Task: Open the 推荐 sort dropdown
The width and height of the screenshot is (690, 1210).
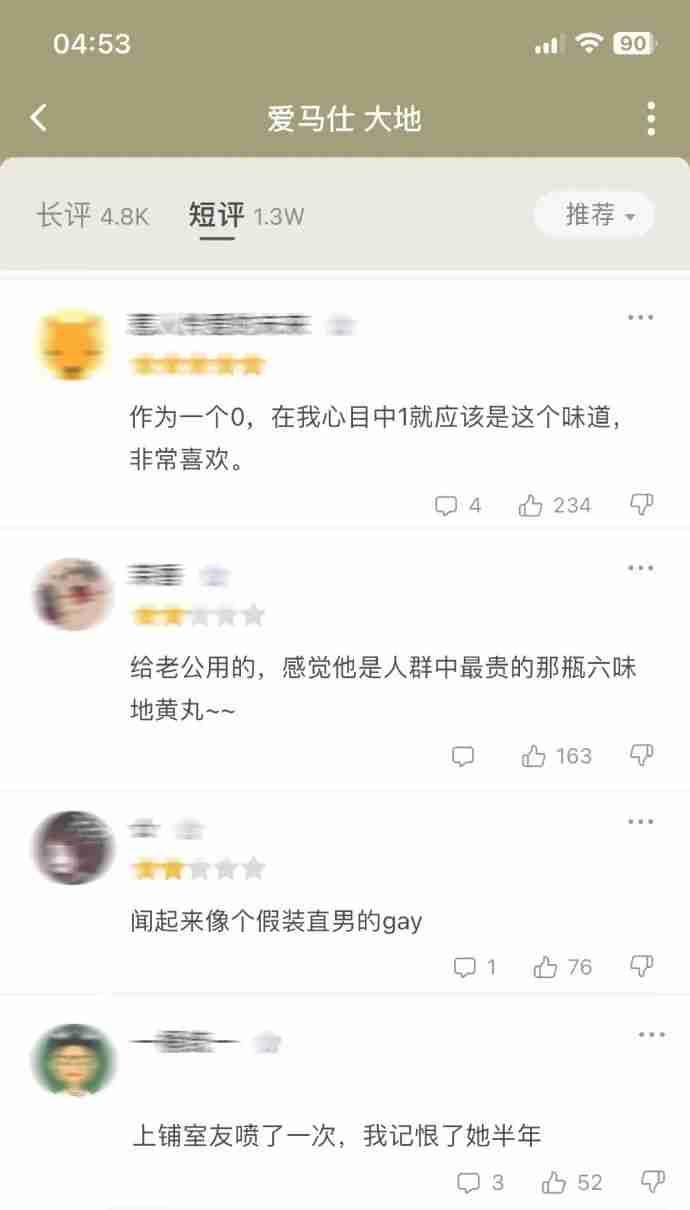Action: pos(594,215)
